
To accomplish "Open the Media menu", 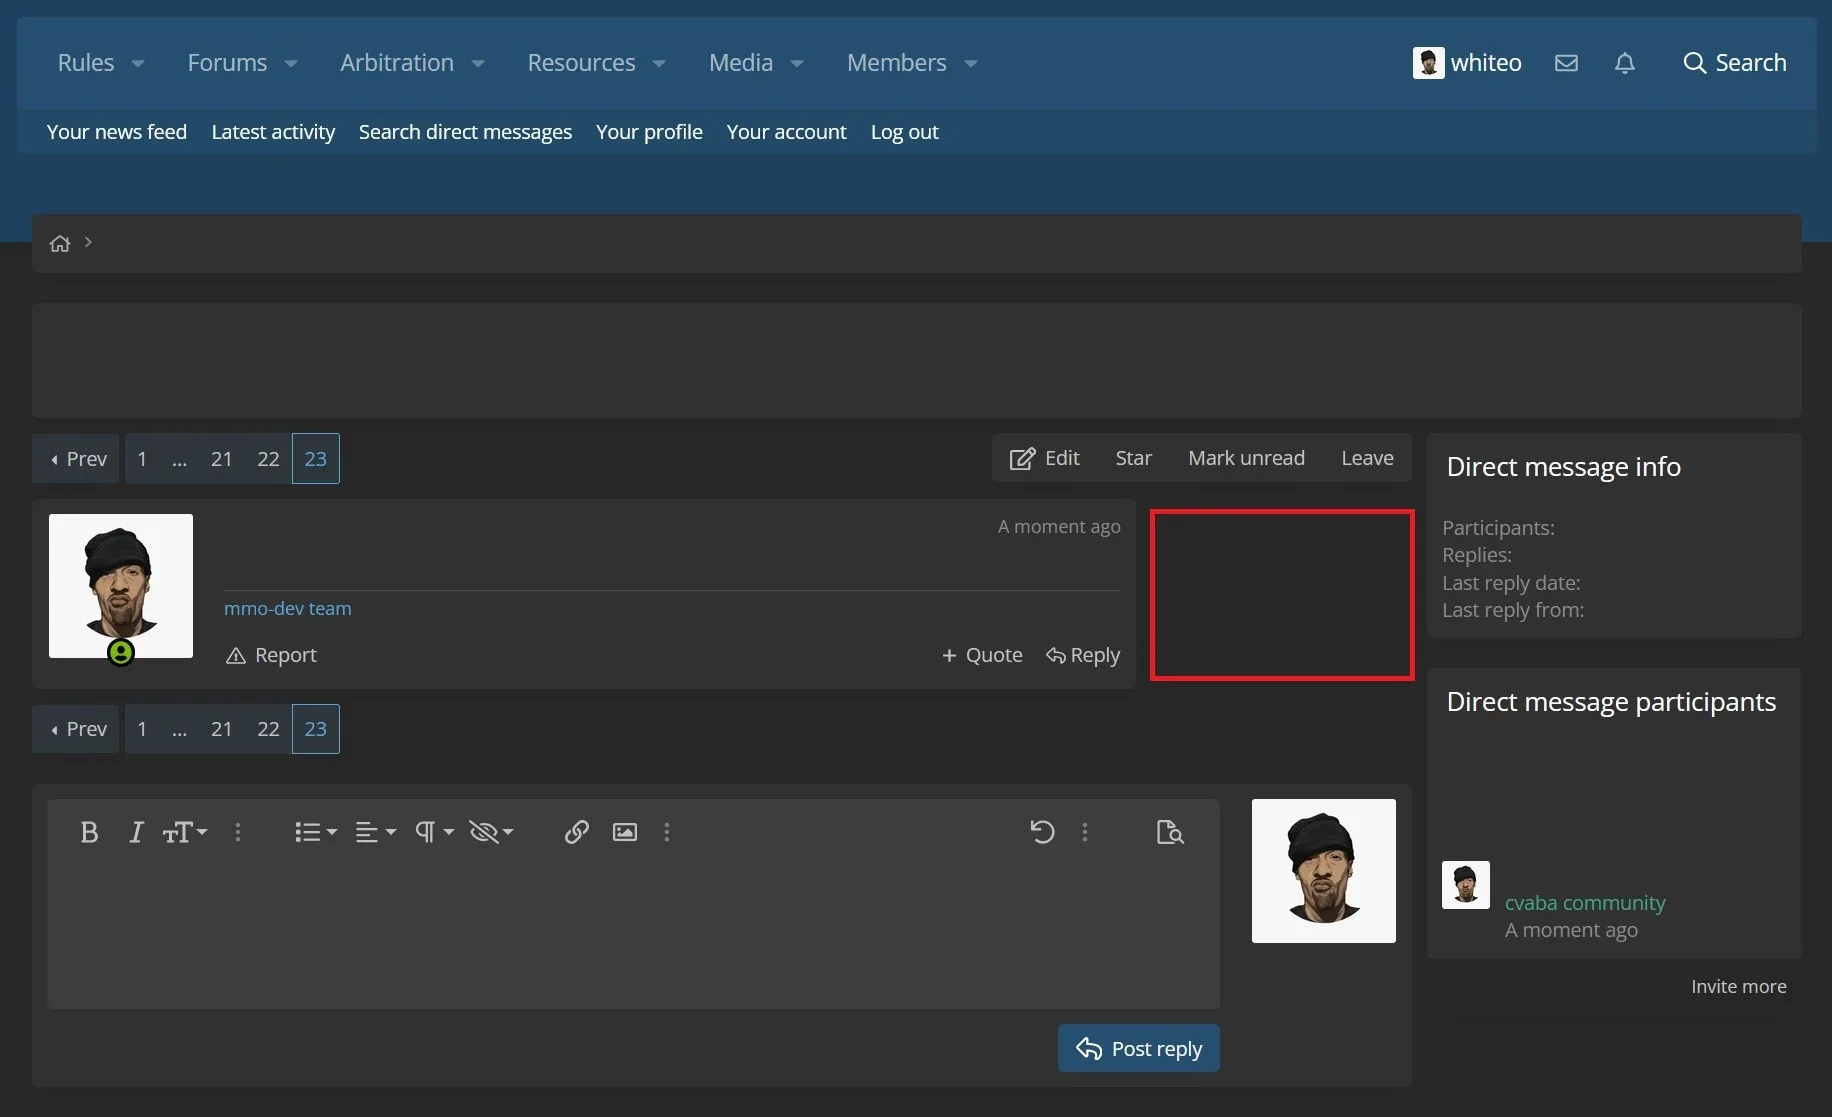I will (741, 63).
